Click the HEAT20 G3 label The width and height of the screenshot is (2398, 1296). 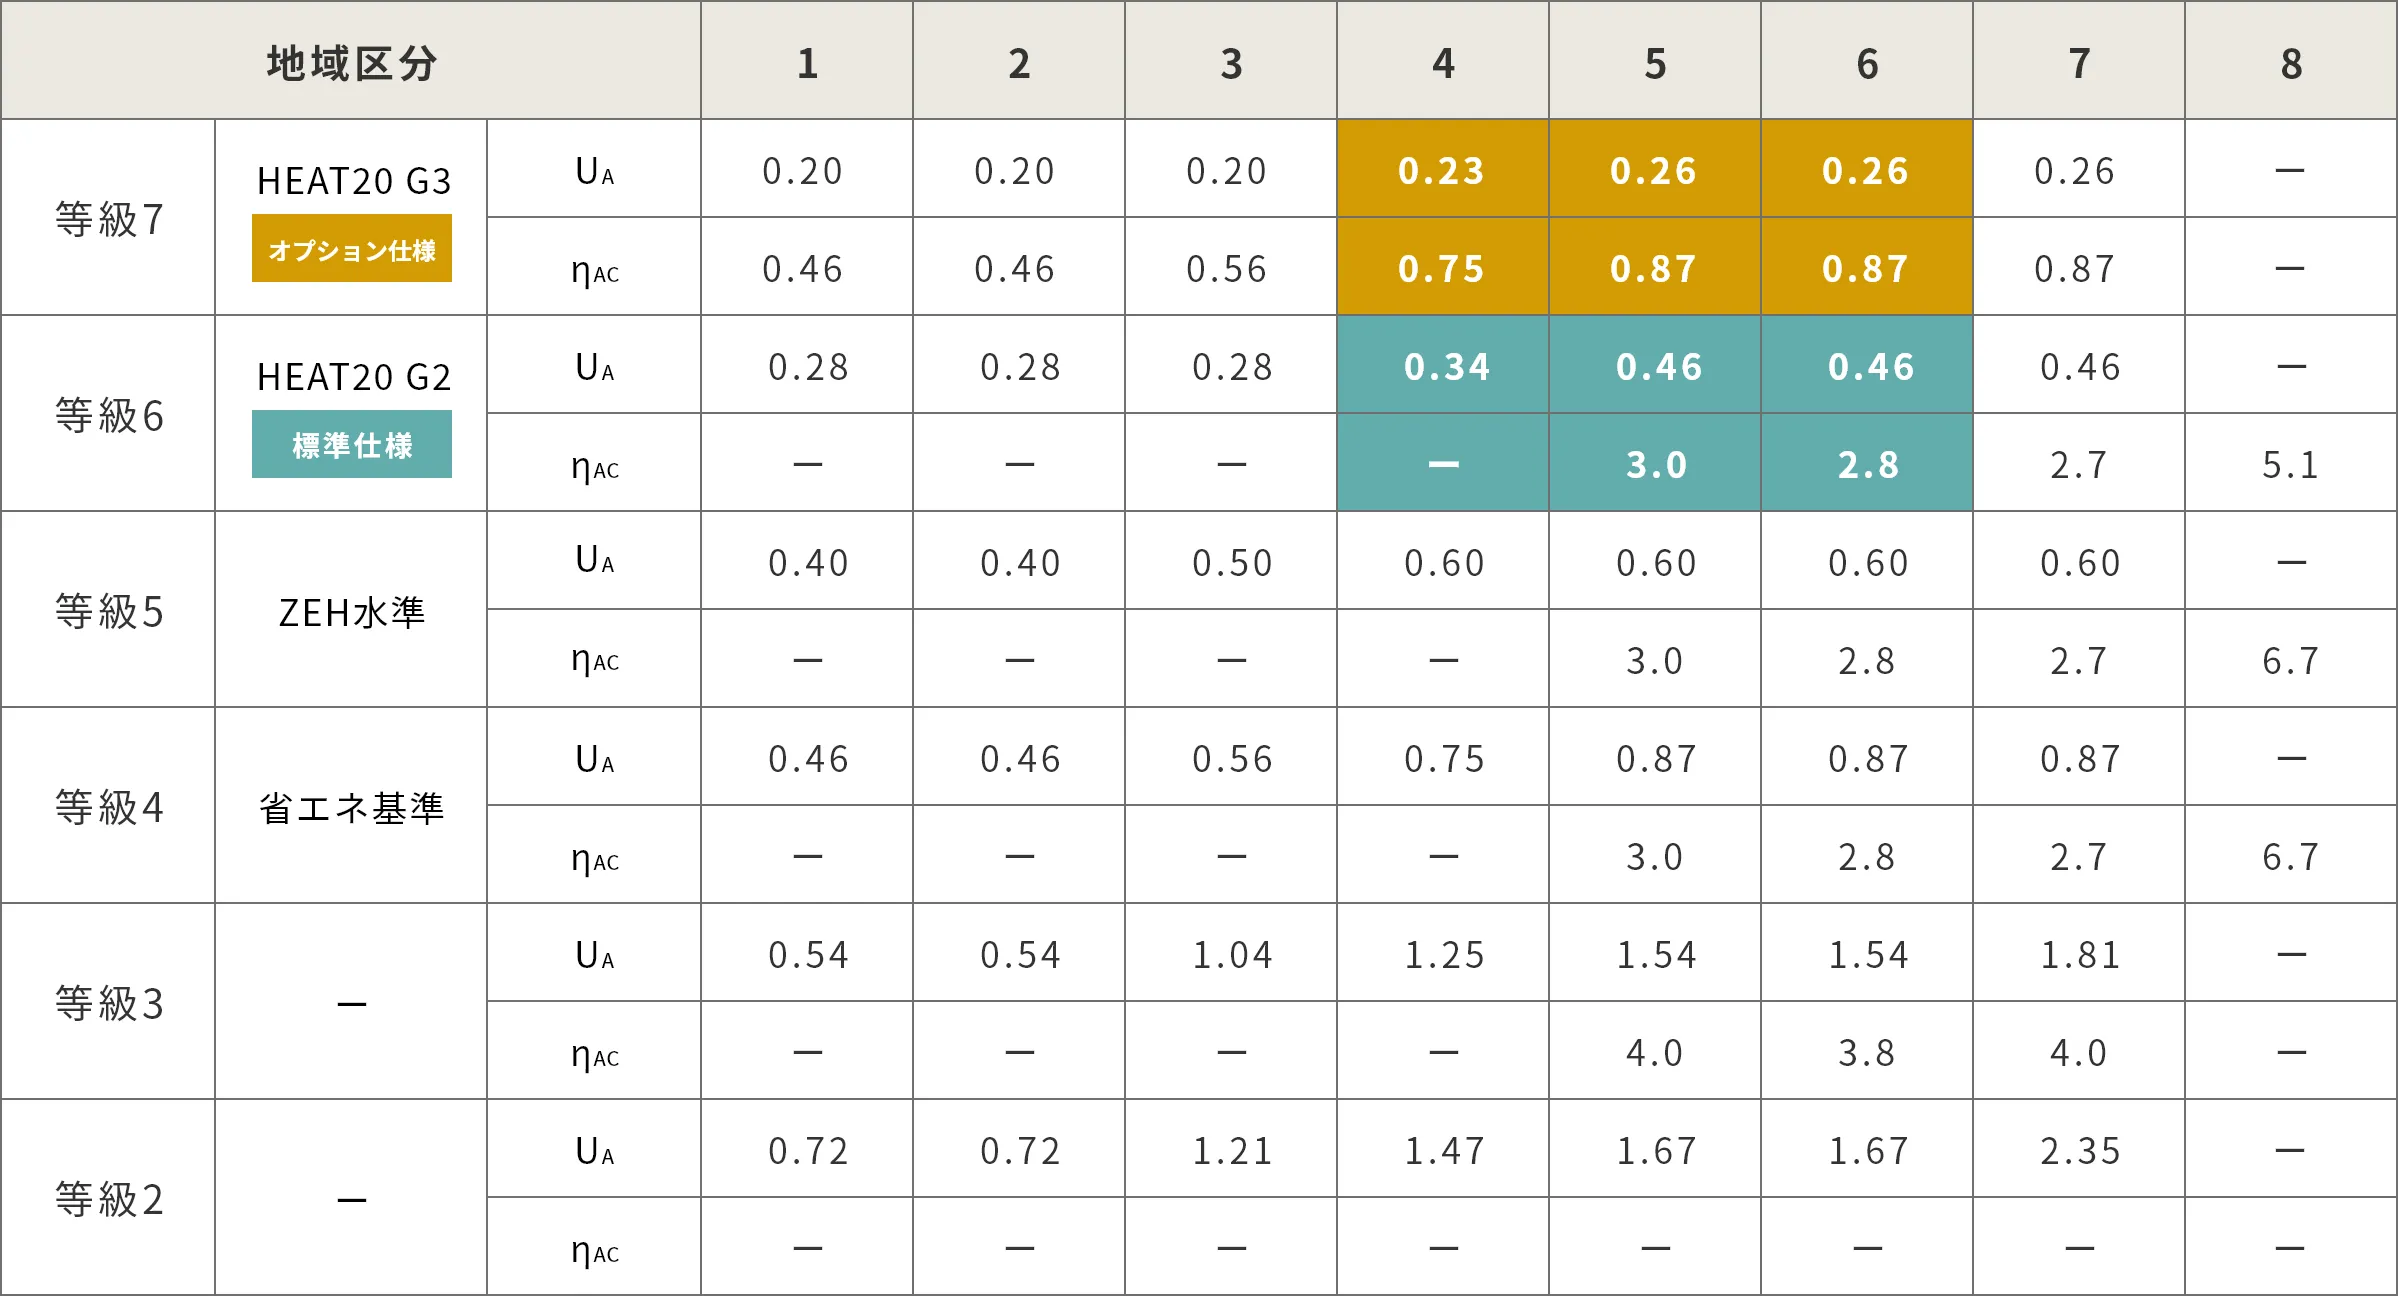[x=354, y=181]
